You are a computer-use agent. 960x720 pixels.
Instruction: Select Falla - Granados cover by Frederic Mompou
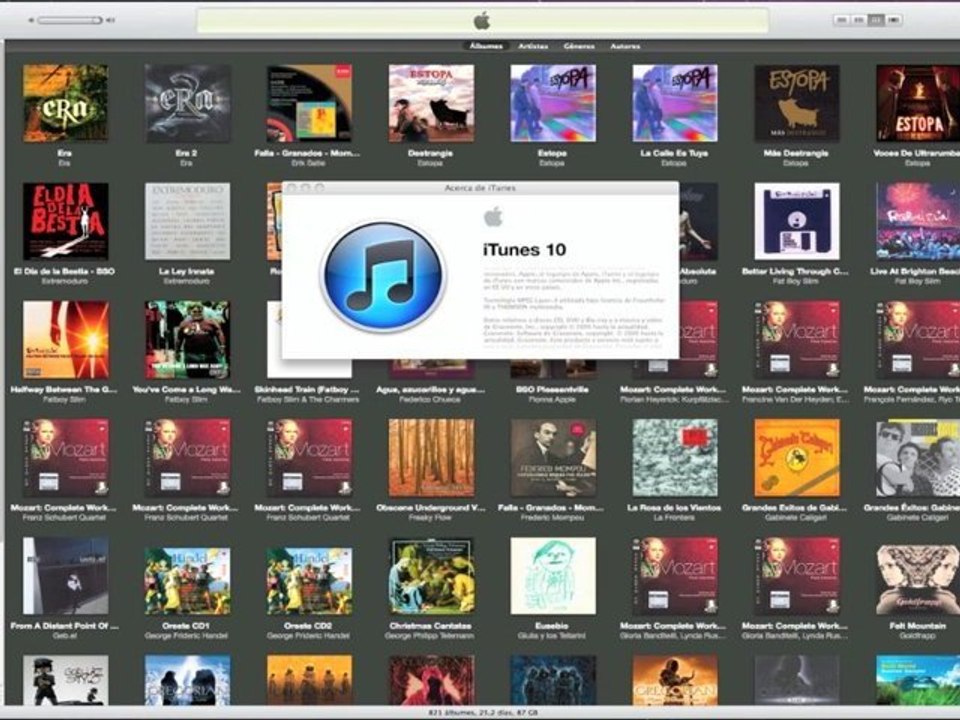point(553,457)
